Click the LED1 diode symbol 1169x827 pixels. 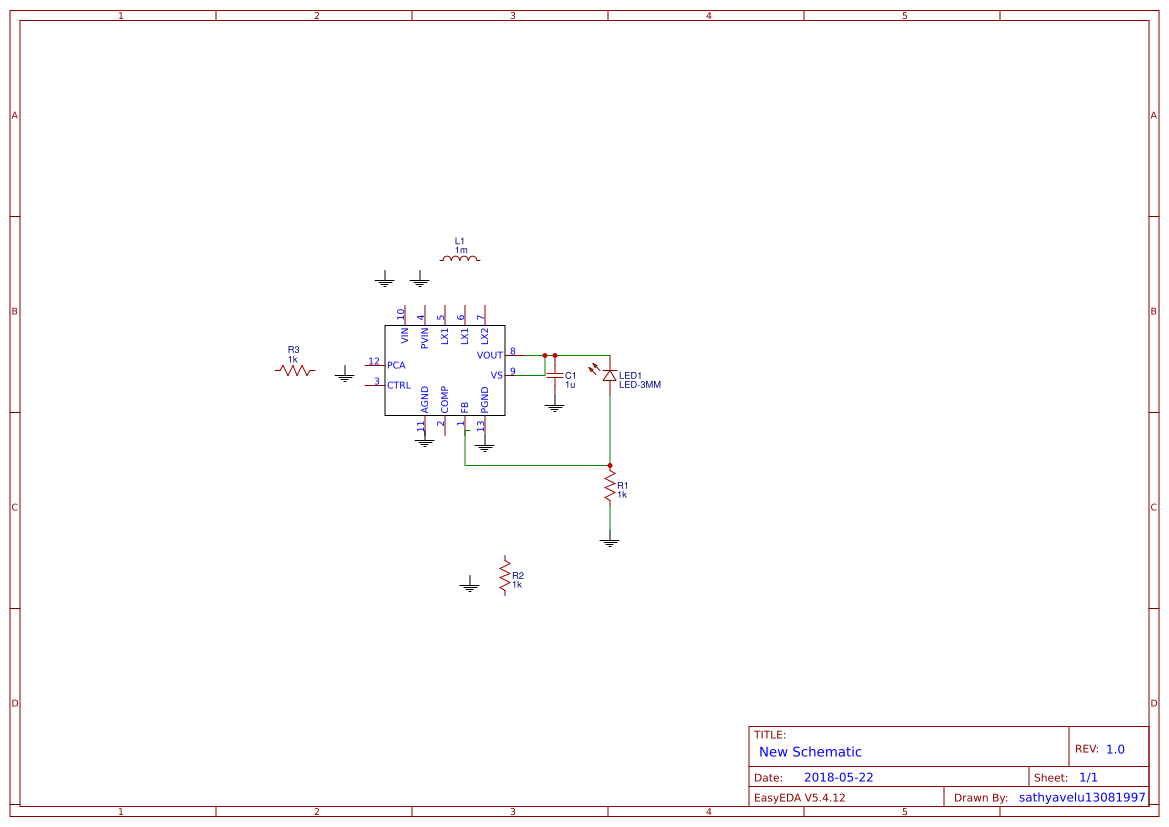(608, 374)
